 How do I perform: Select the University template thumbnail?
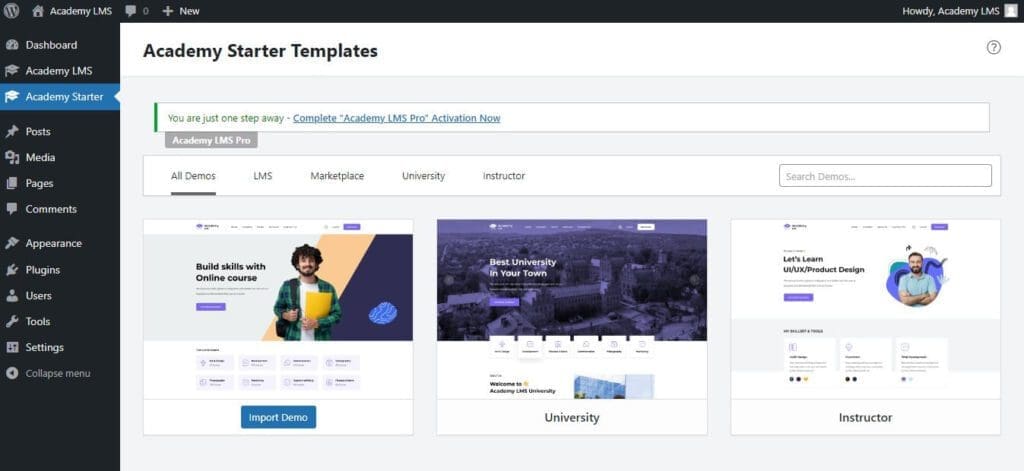[571, 308]
